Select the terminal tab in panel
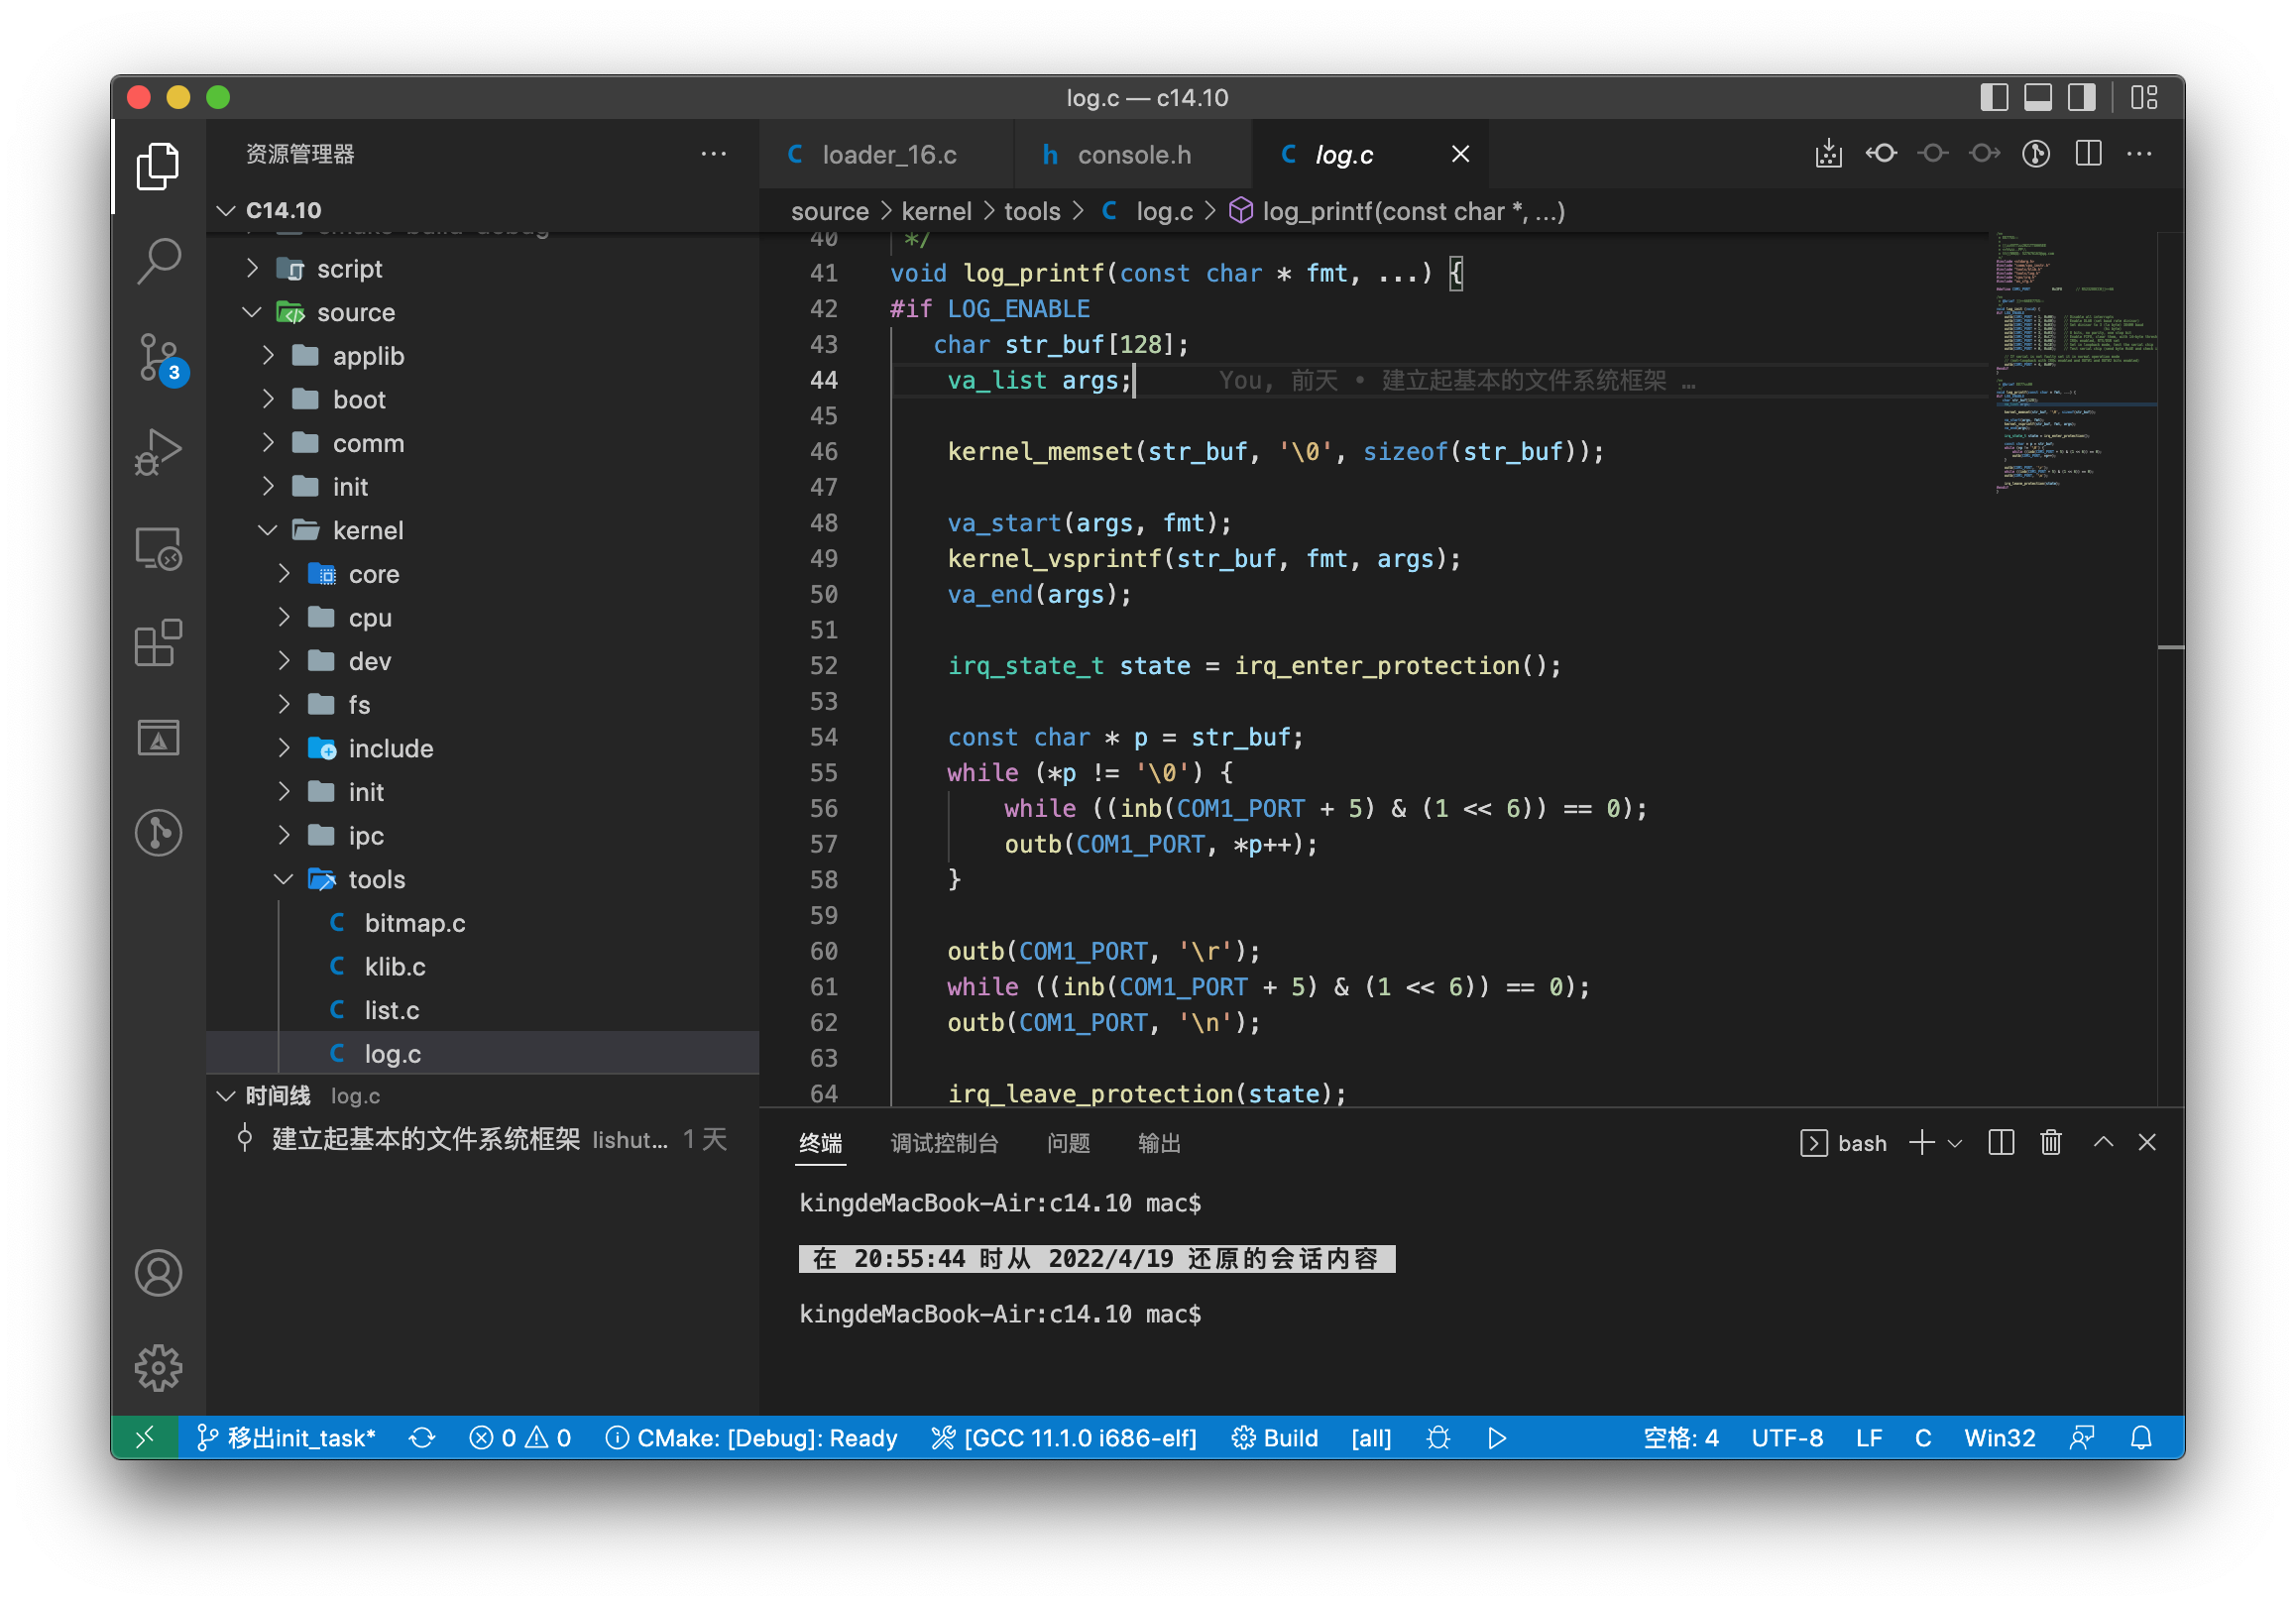 pyautogui.click(x=821, y=1143)
